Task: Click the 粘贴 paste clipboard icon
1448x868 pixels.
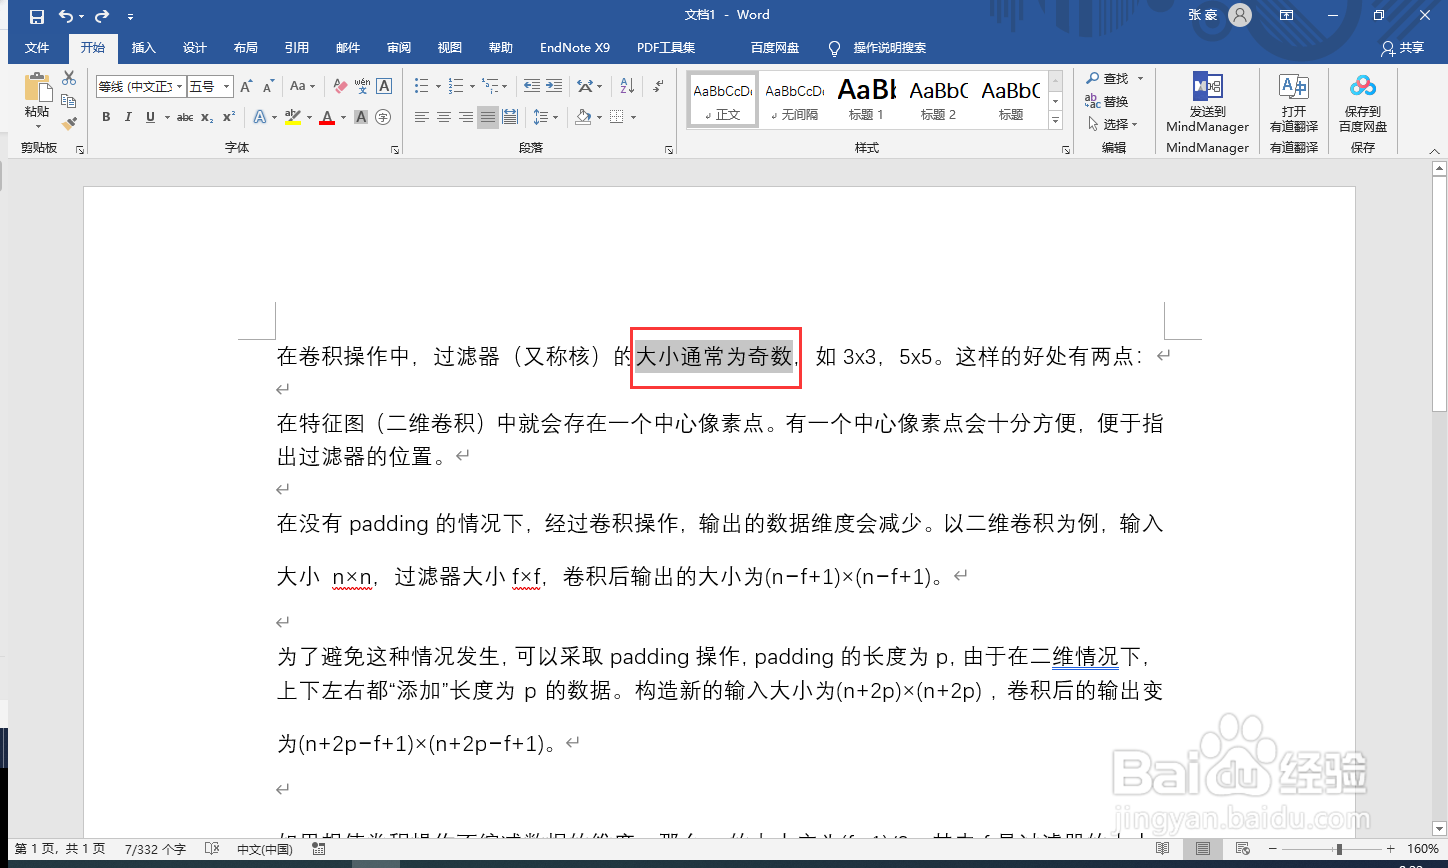Action: pos(38,88)
